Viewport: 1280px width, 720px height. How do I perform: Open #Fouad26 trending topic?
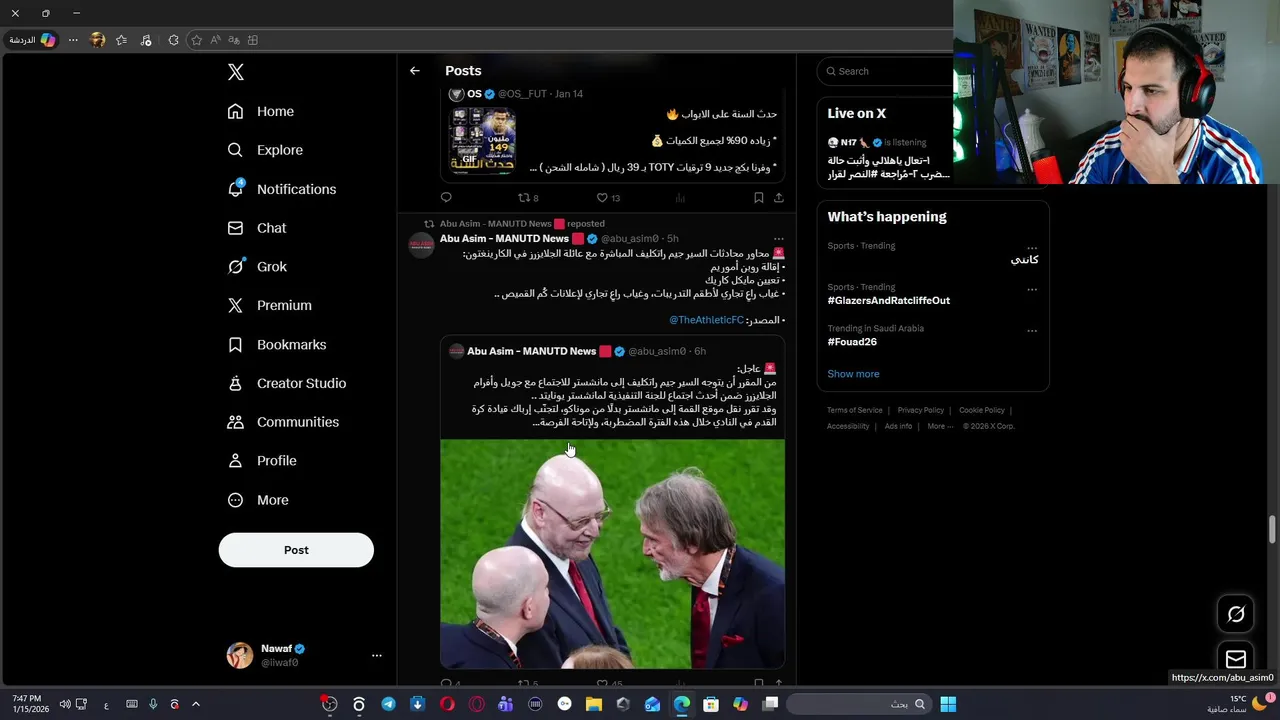click(852, 342)
